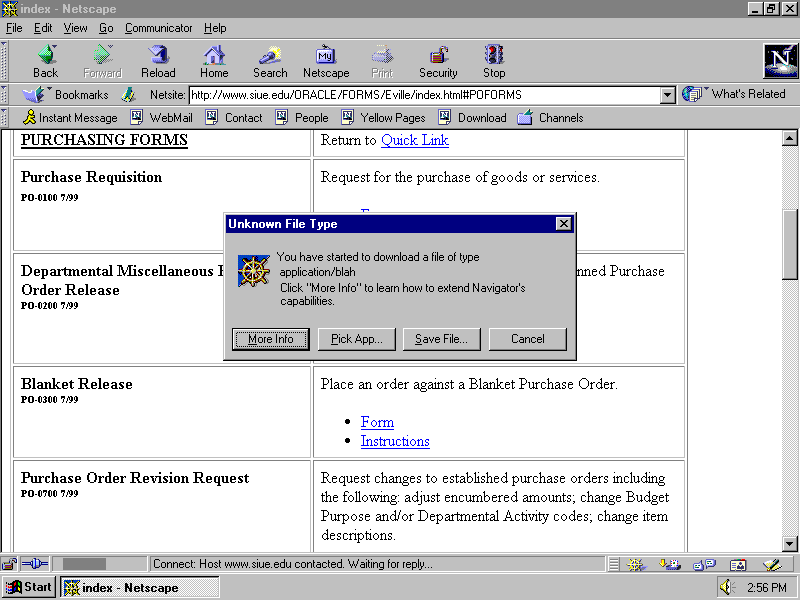Image resolution: width=800 pixels, height=600 pixels.
Task: Open the What's Related dropdown
Action: click(x=735, y=94)
